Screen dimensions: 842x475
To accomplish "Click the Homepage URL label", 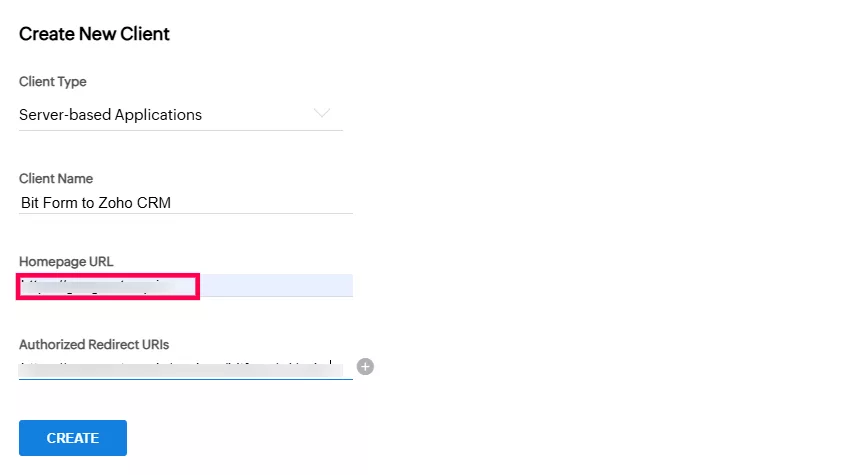I will coord(66,262).
